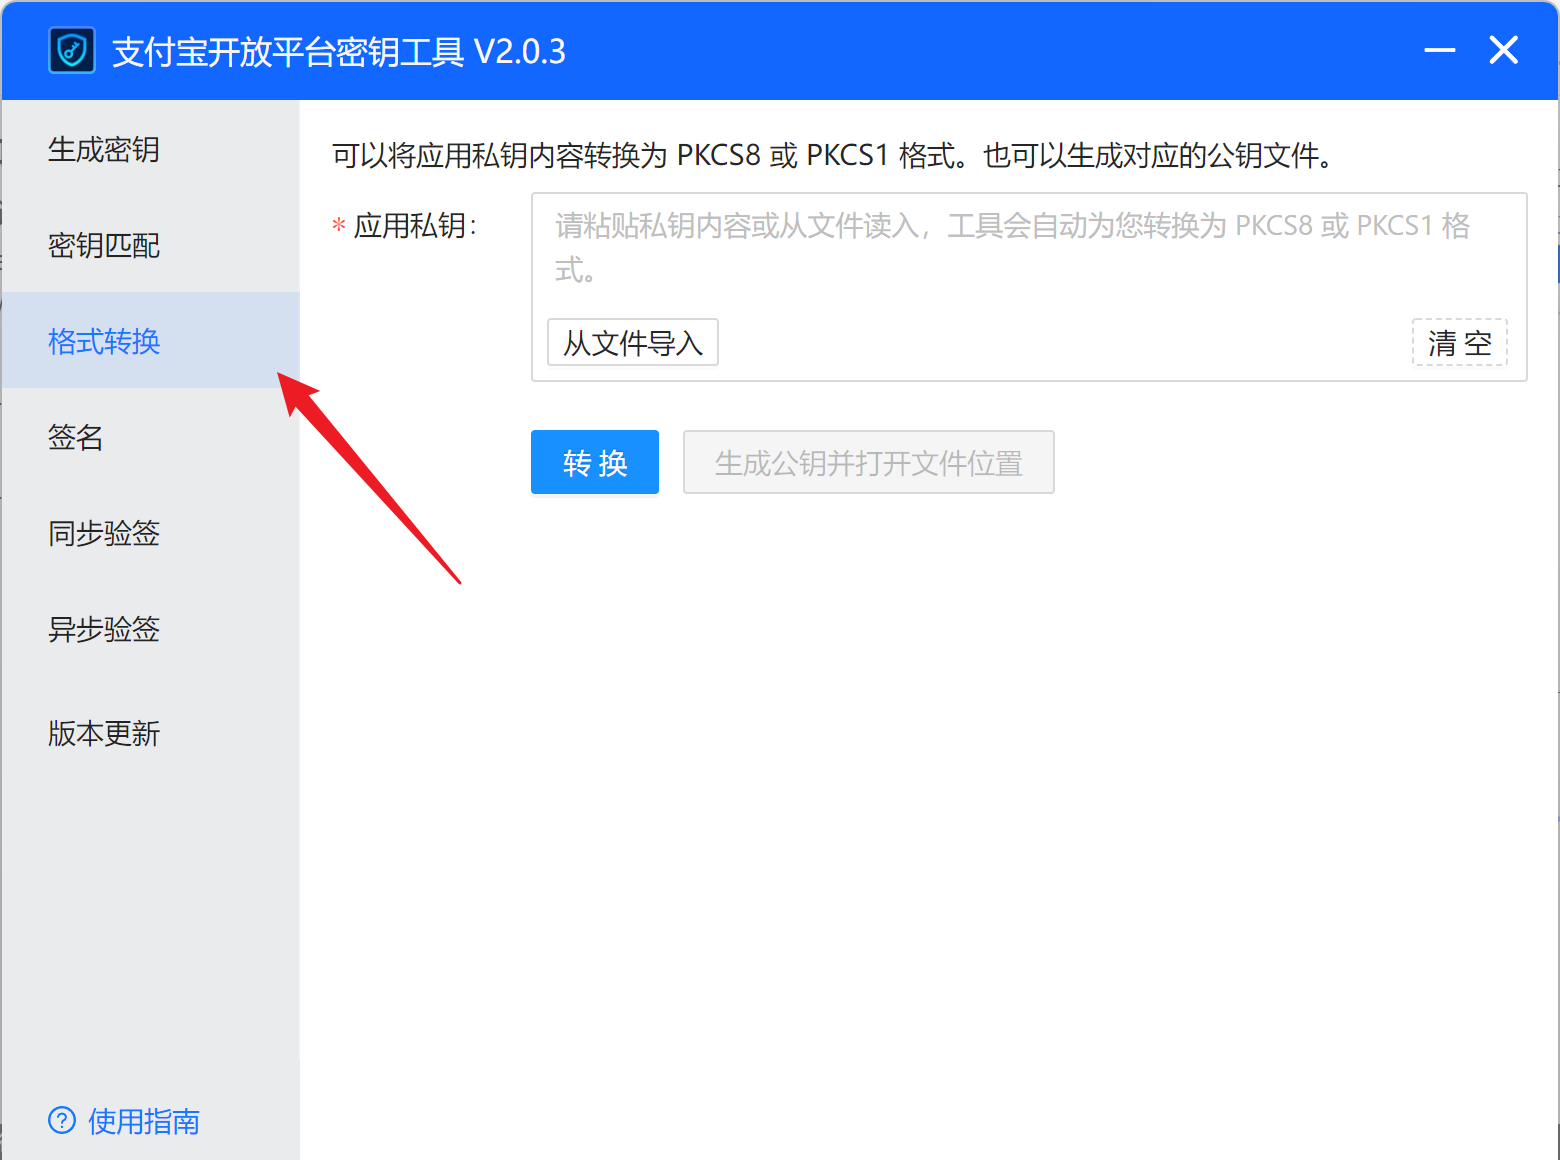The height and width of the screenshot is (1160, 1560).
Task: Clear the key field with 清空
Action: click(x=1460, y=343)
